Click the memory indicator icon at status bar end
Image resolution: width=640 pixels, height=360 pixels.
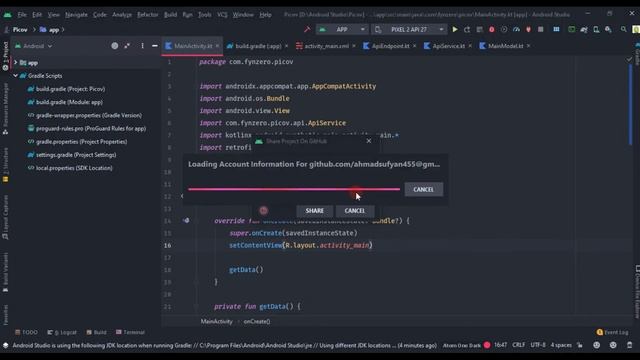tap(629, 345)
